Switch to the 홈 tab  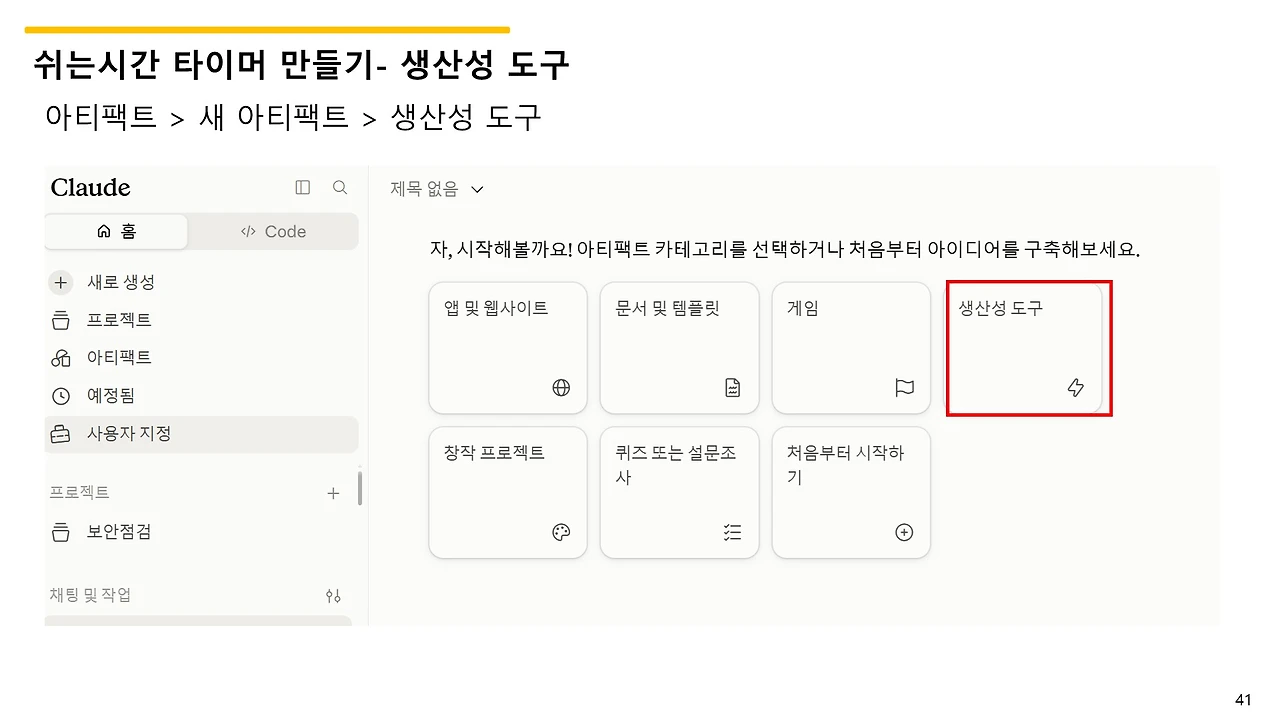pos(116,231)
